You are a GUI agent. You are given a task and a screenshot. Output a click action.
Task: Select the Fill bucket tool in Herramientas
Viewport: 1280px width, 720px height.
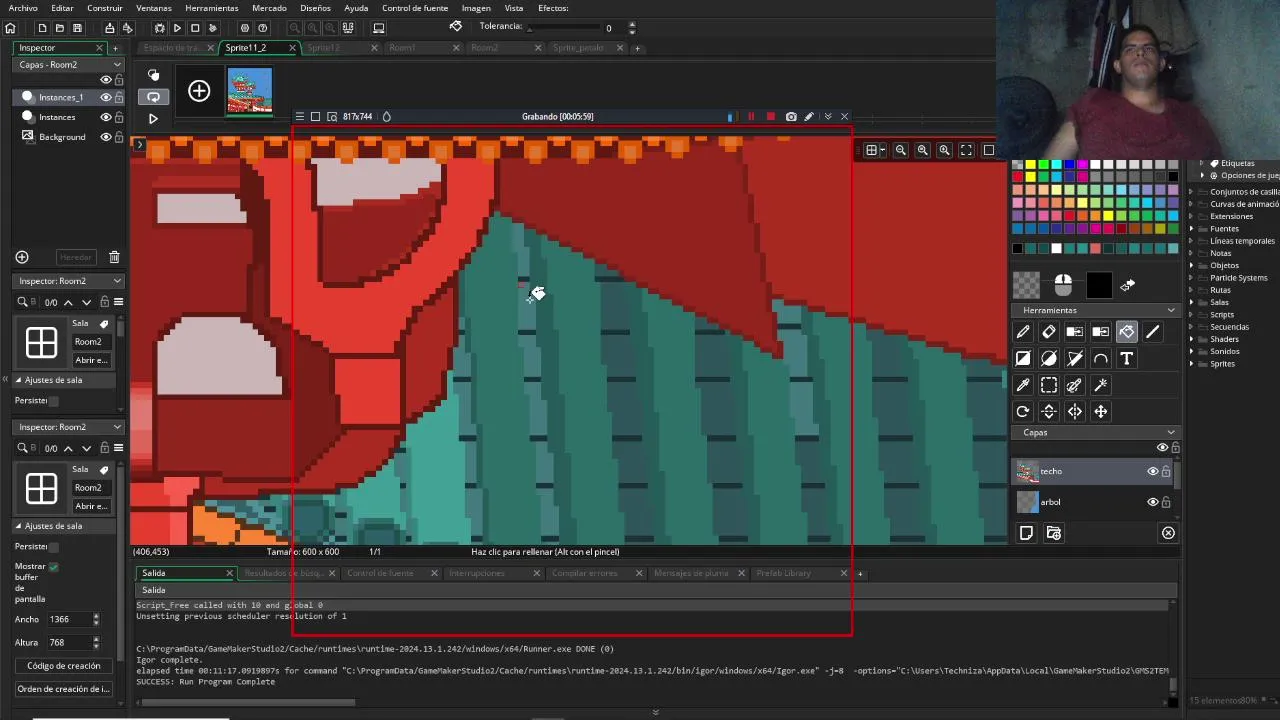(1127, 332)
